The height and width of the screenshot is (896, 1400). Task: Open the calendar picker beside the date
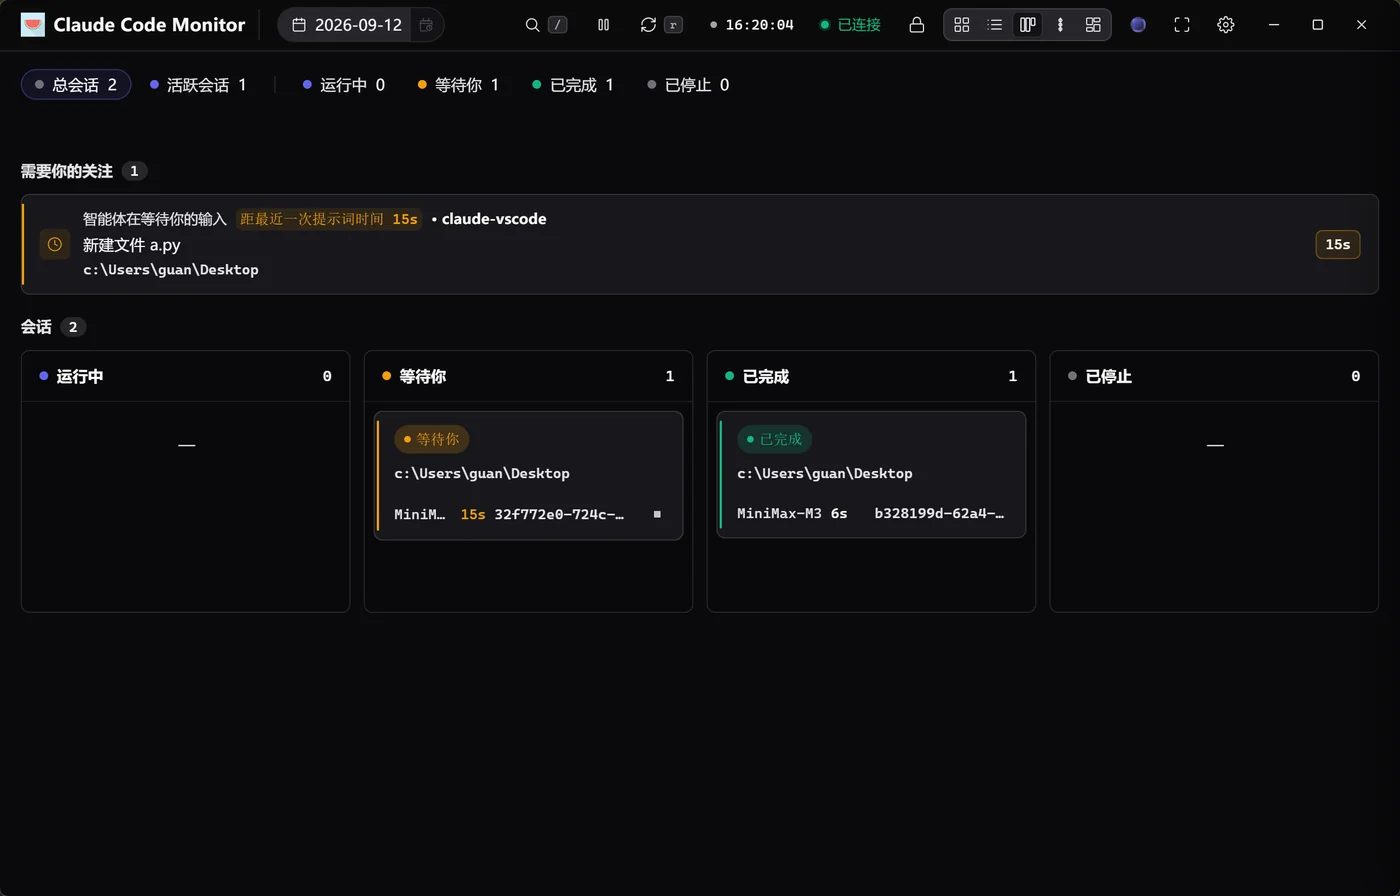(426, 25)
